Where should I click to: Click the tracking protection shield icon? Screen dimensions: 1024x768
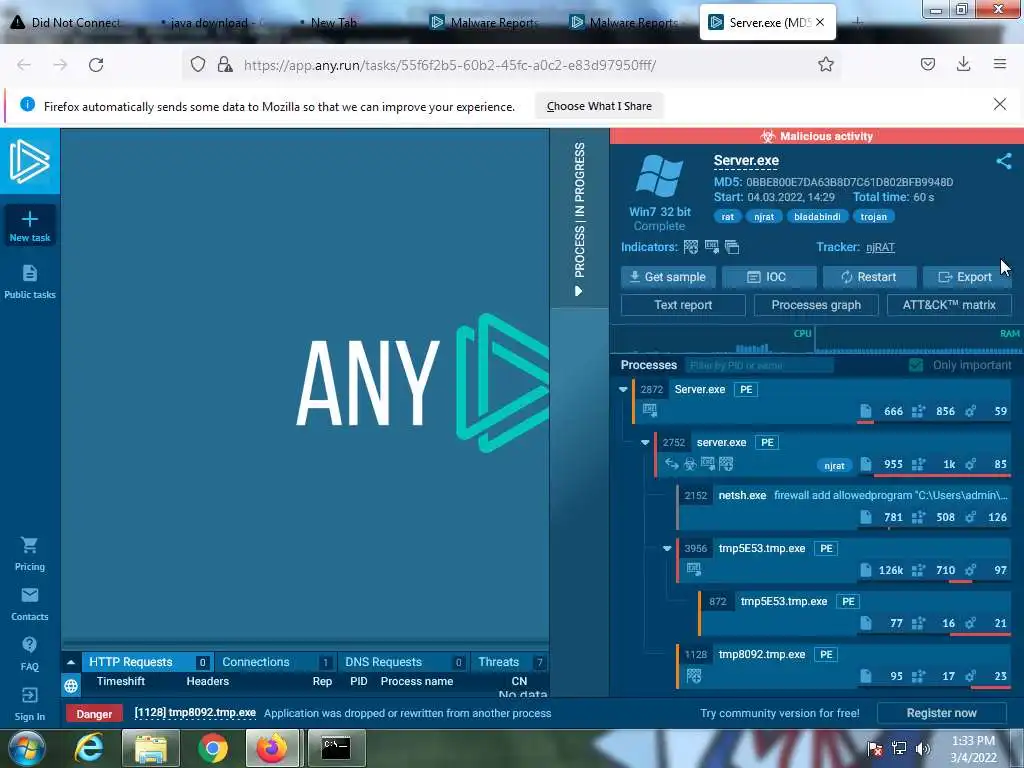(x=198, y=64)
